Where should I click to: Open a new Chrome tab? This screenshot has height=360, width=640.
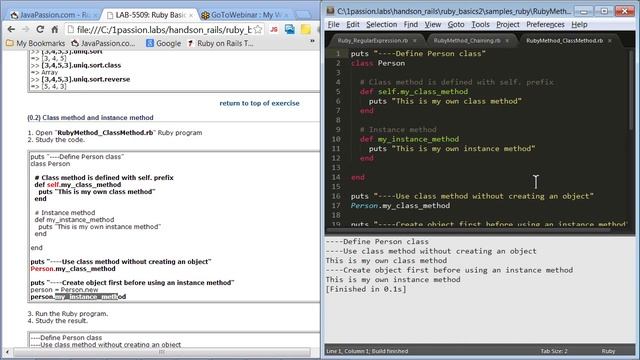[302, 15]
